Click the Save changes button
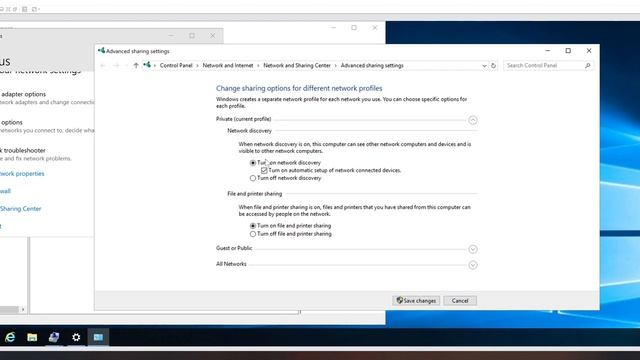Screen dimensions: 640x360 pyautogui.click(x=416, y=300)
